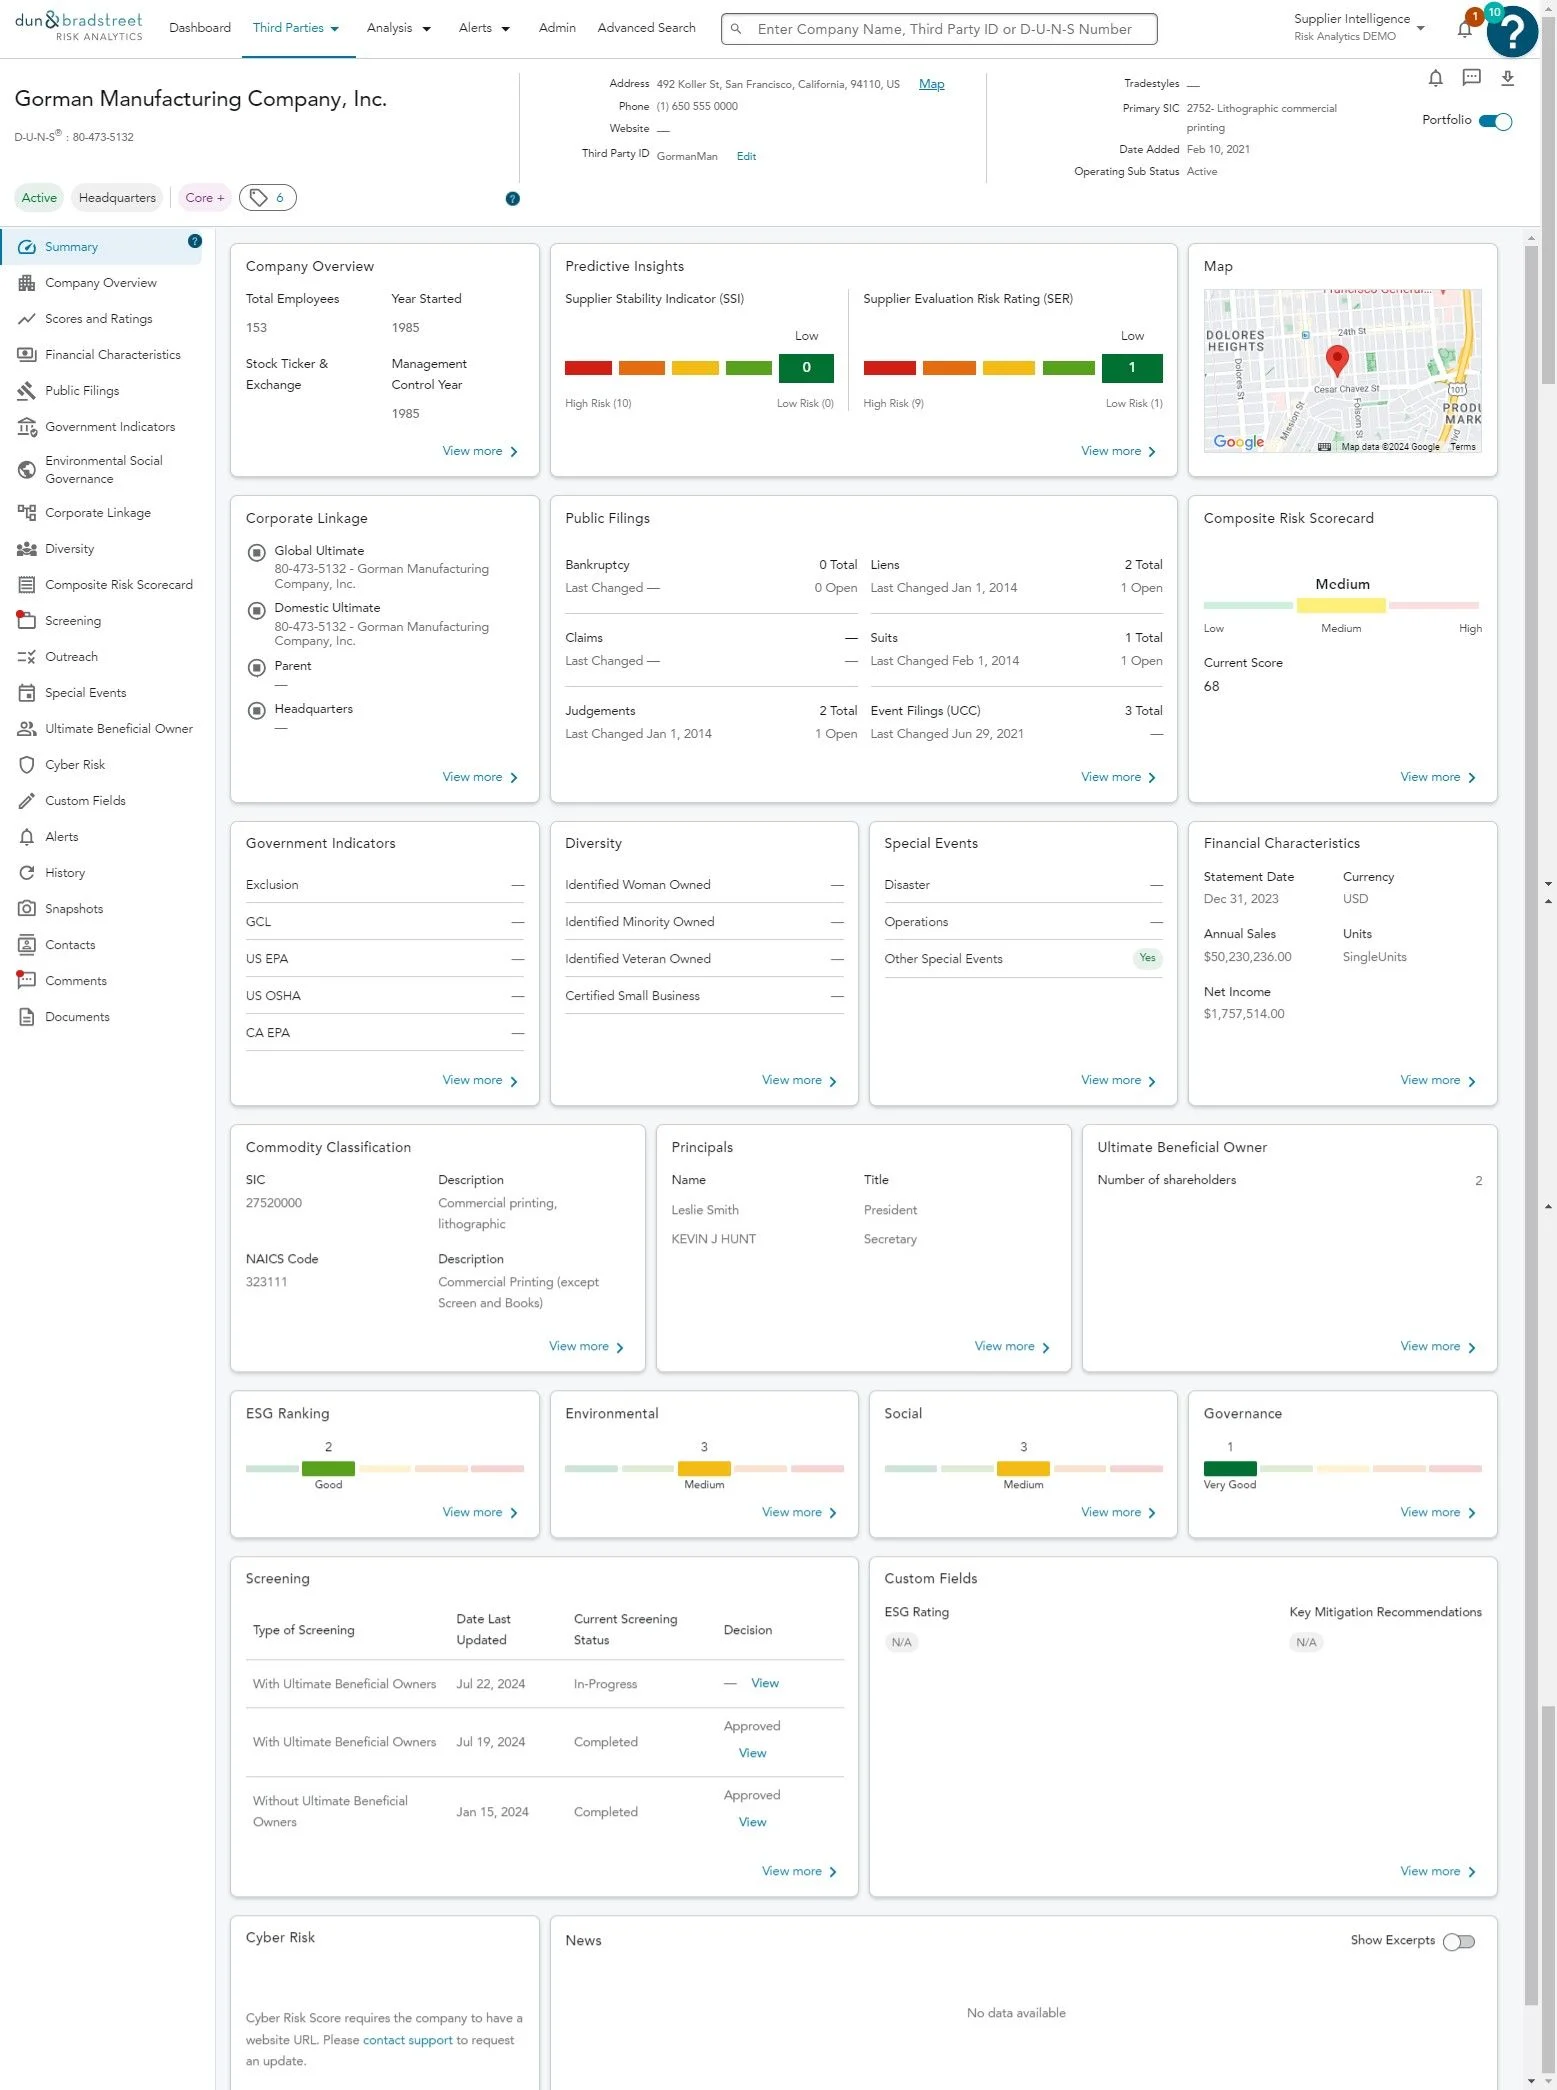This screenshot has height=2090, width=1557.
Task: Click the blue help badge beside tags
Action: [x=513, y=199]
